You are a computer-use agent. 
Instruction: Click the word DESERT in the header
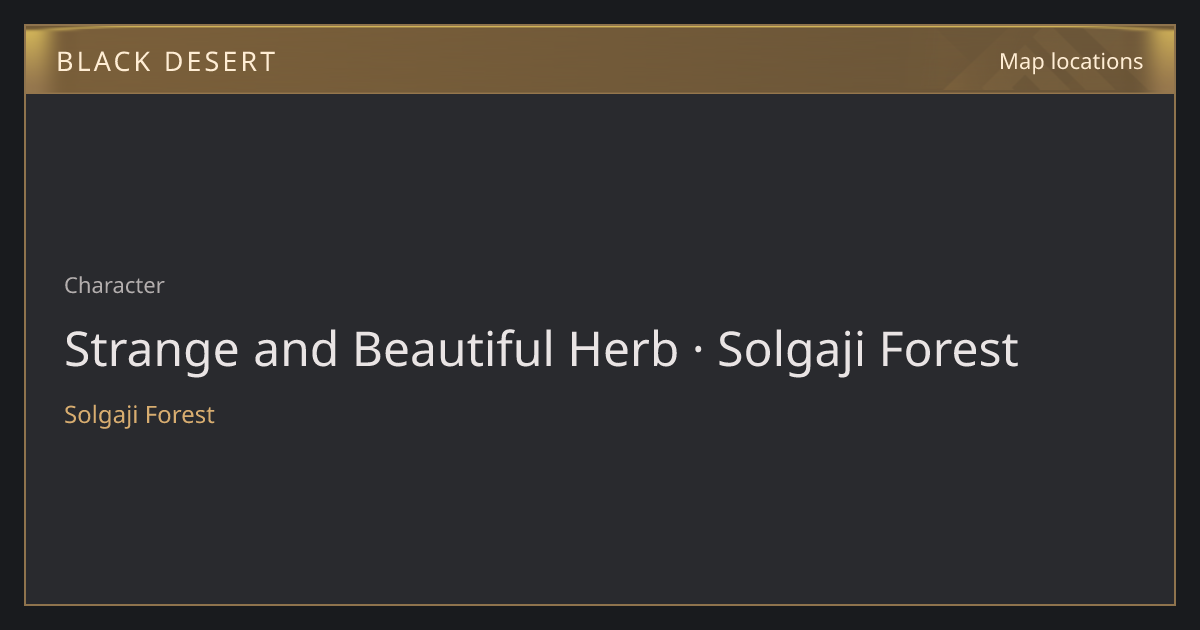[220, 62]
